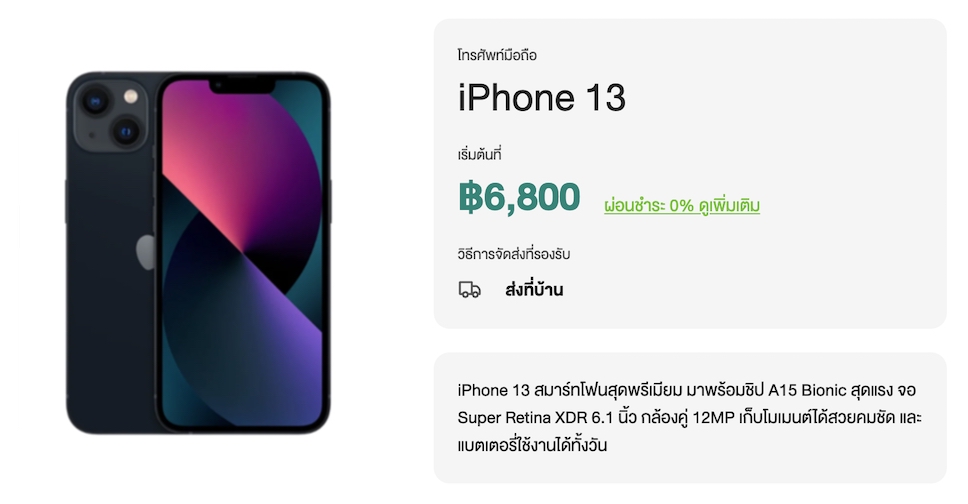
Task: Click the แบตเตอรี่ใช้งานได้ทั้งวัน description line
Action: 532,445
